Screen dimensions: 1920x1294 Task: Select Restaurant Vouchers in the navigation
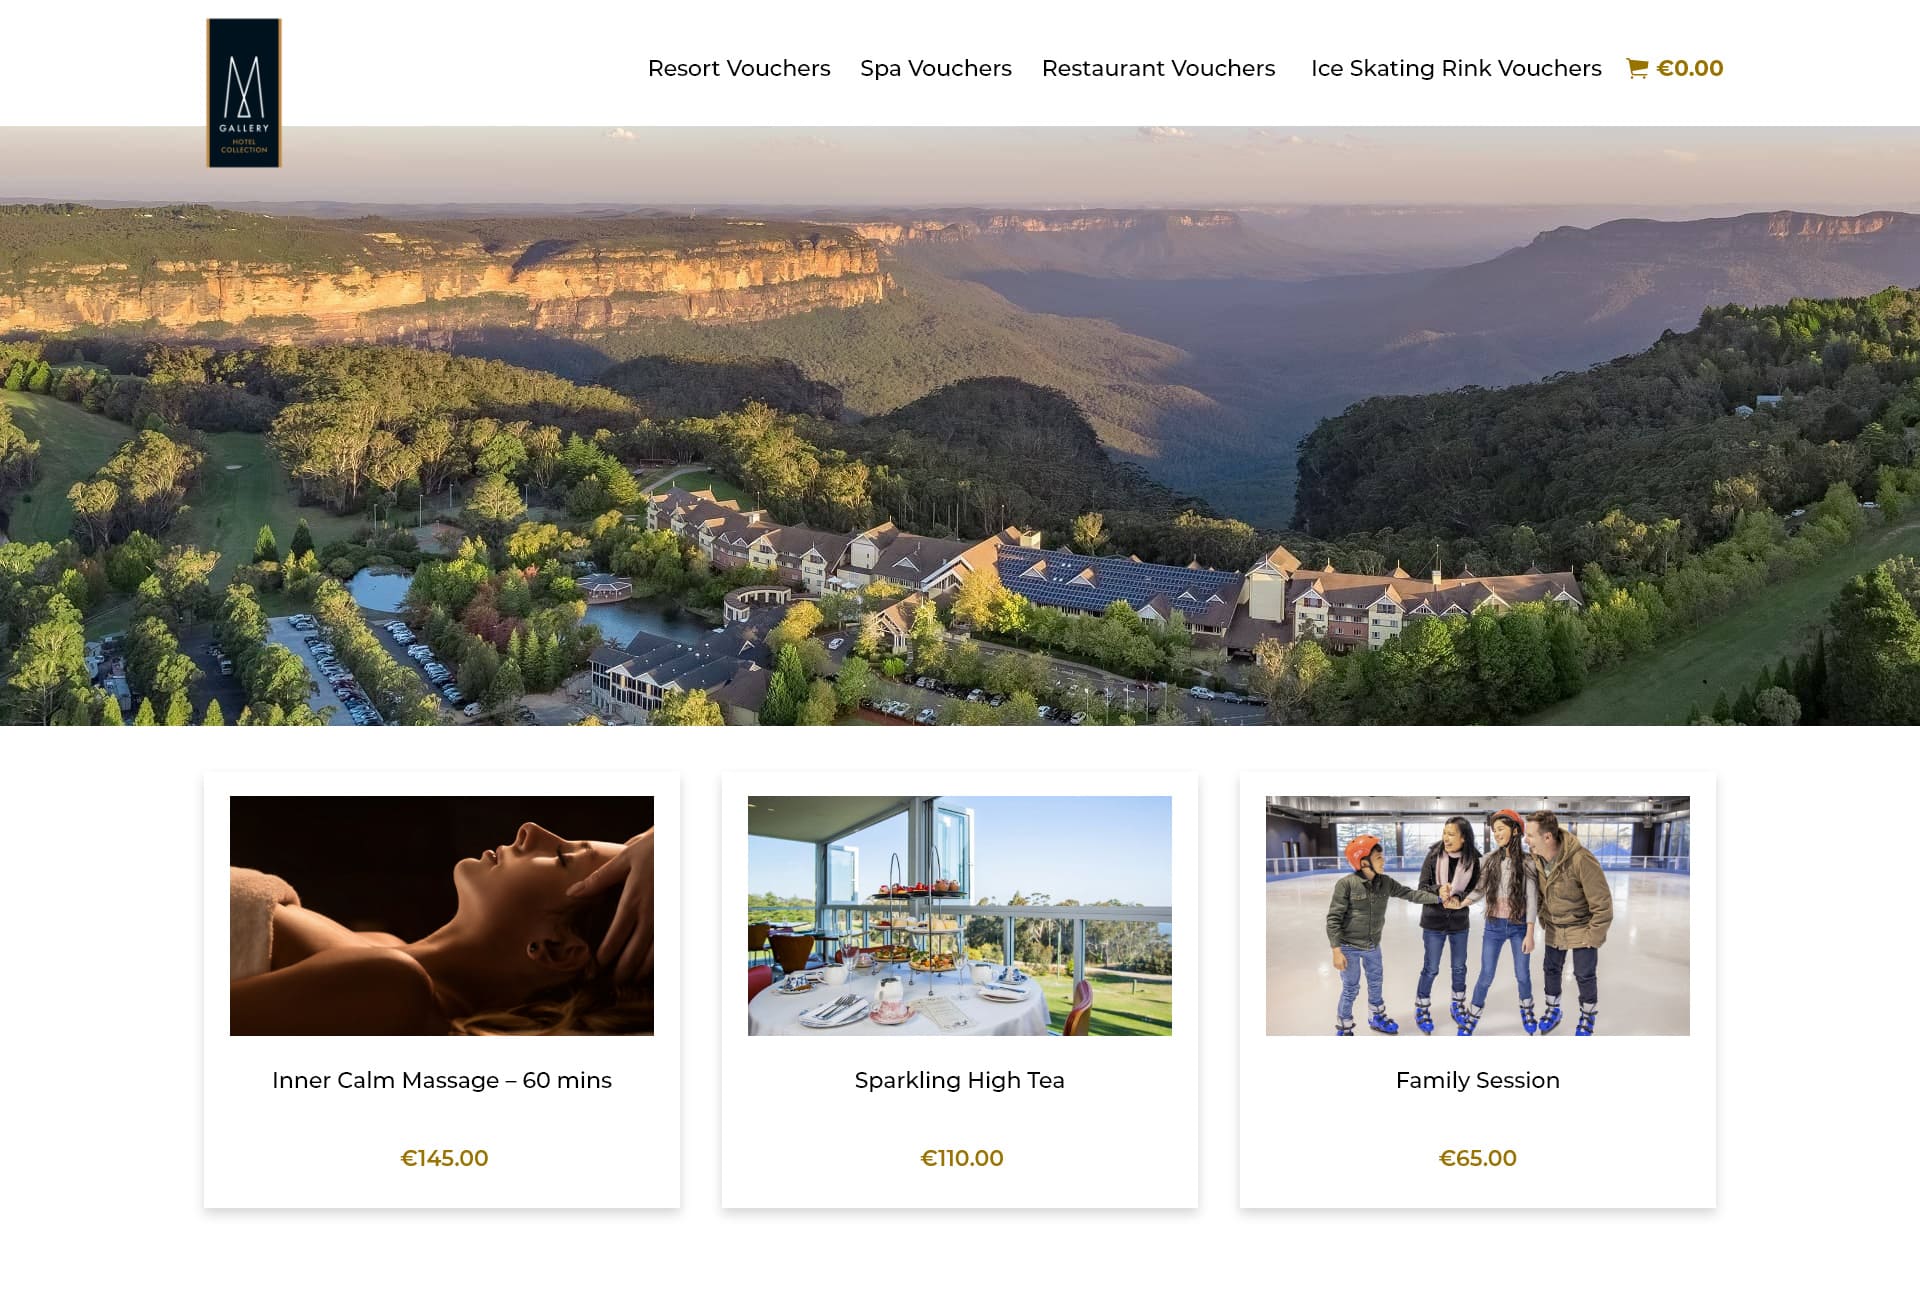click(1158, 68)
